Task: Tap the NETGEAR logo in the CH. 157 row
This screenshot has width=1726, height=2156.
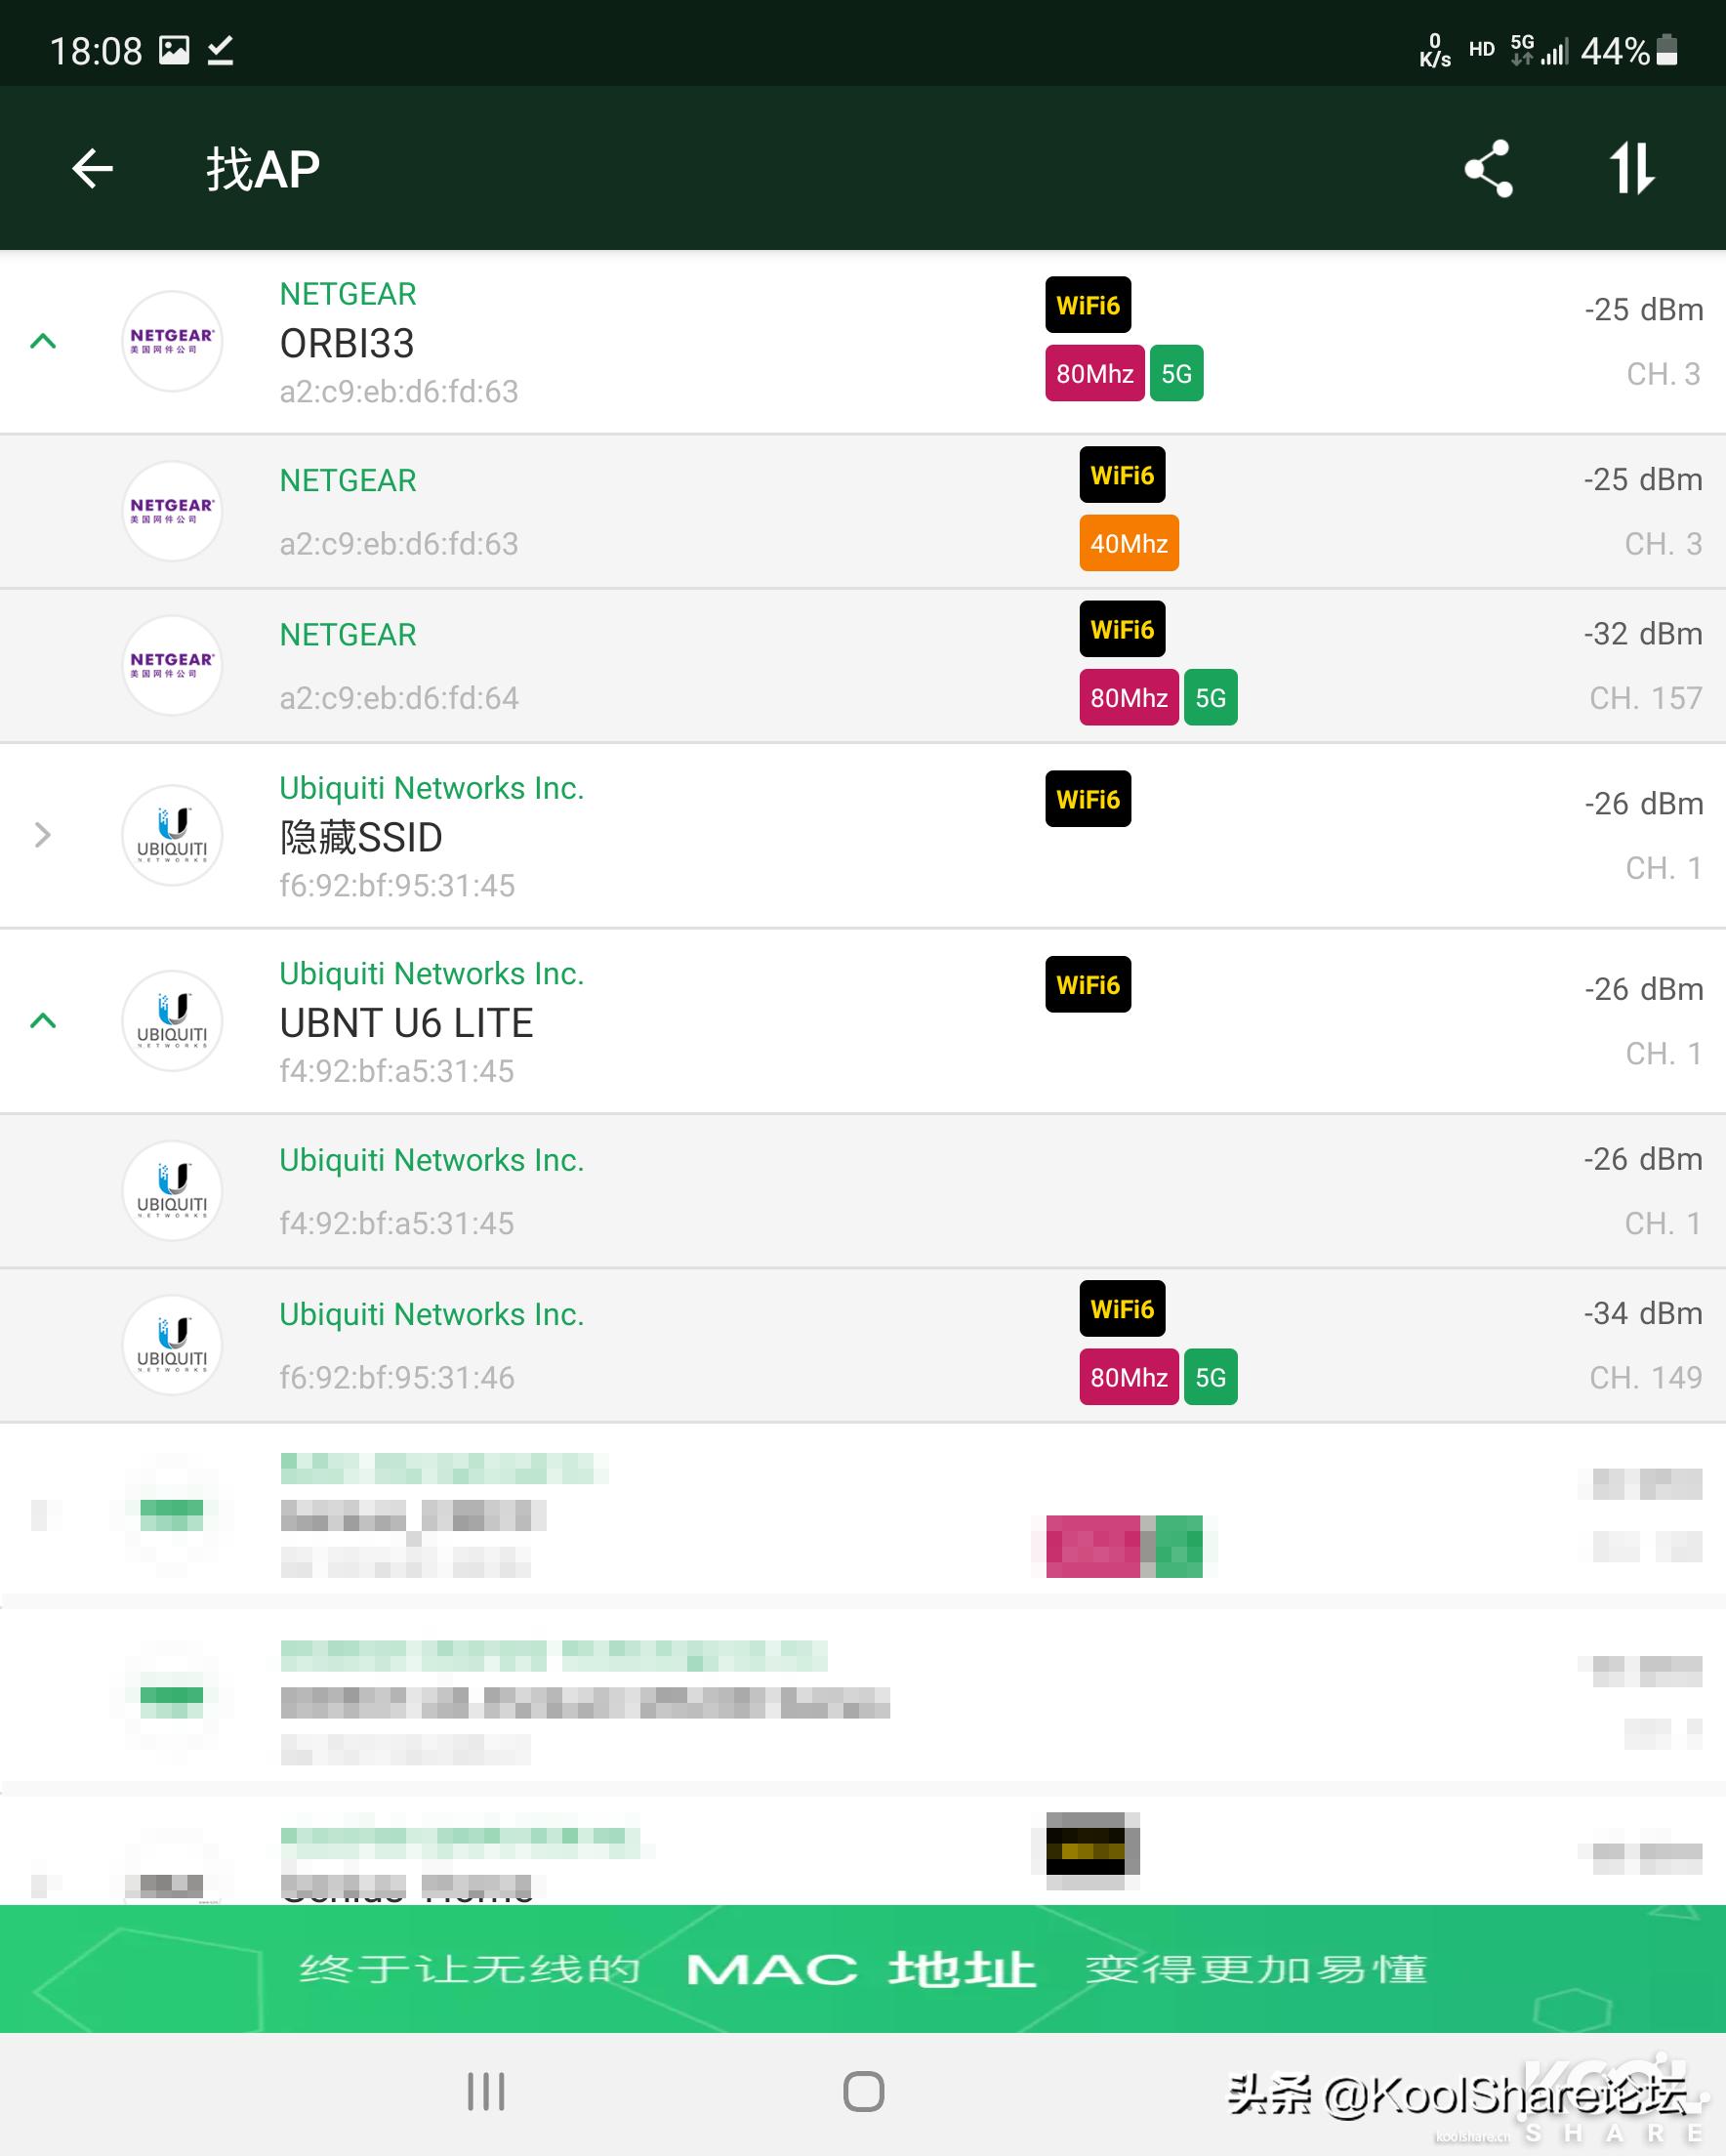Action: pos(172,665)
